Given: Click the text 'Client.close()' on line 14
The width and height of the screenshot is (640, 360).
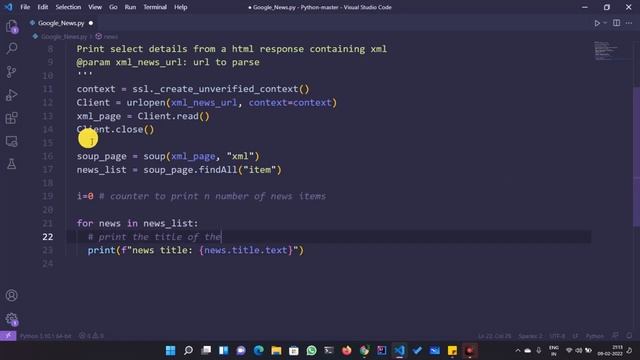Looking at the screenshot, I should [116, 129].
